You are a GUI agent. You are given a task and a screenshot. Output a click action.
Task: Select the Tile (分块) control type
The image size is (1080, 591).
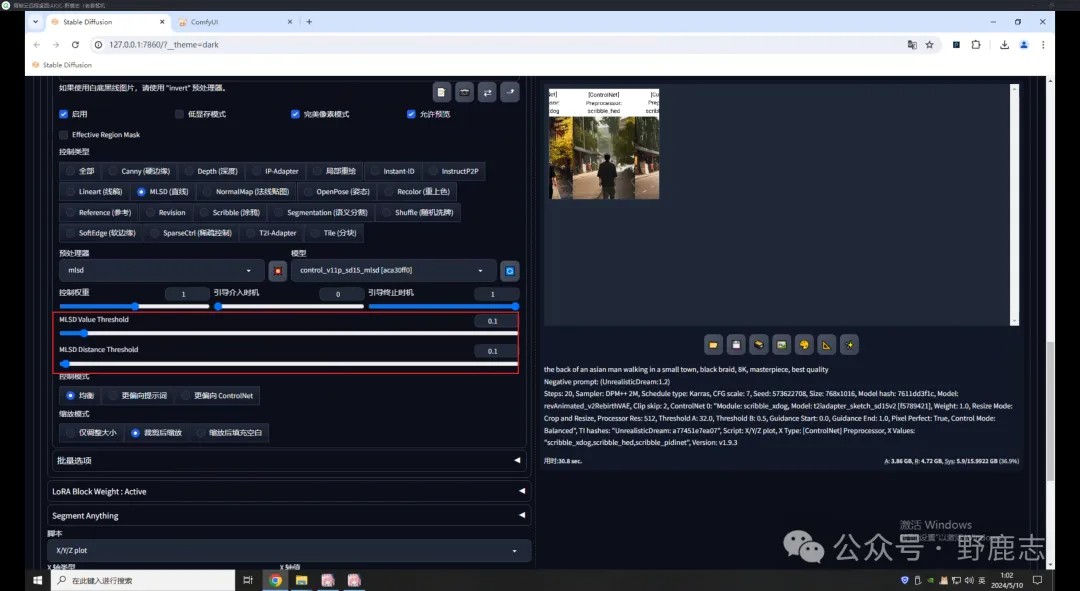(x=334, y=233)
